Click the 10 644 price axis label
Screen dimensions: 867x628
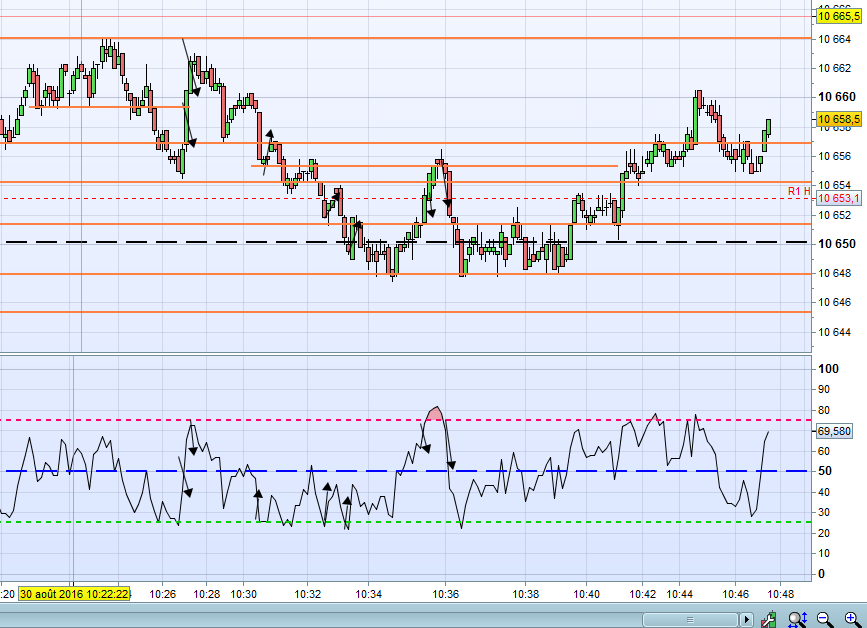pyautogui.click(x=834, y=332)
